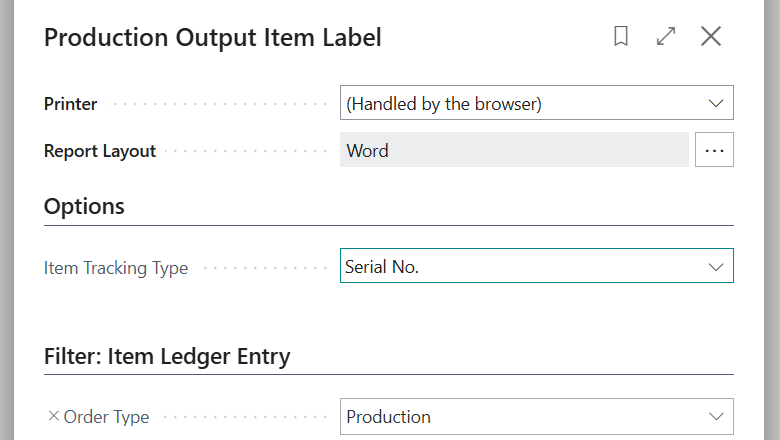Click the Report Layout field label
This screenshot has height=440, width=780.
[100, 151]
